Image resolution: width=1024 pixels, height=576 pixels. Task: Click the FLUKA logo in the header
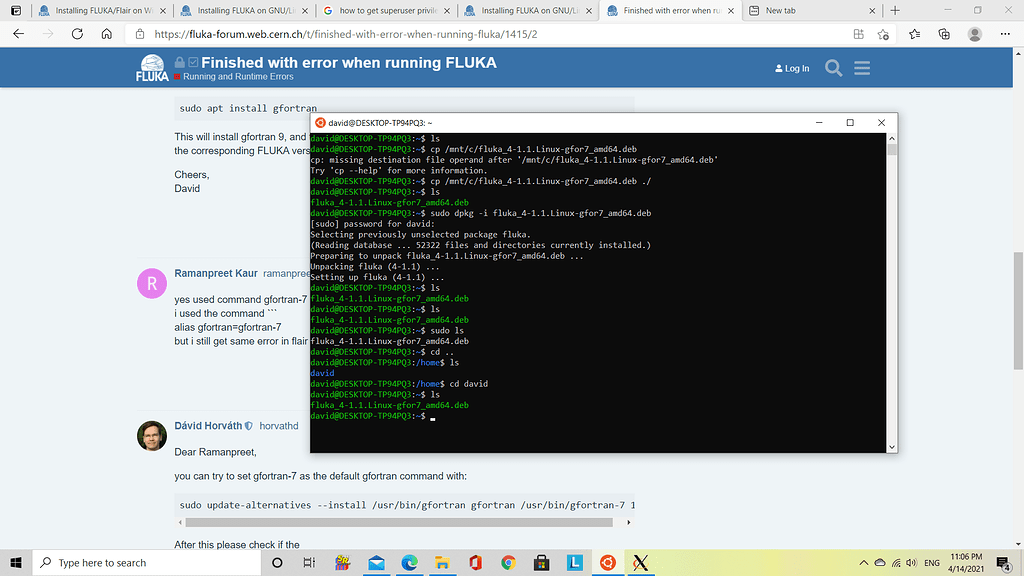(x=153, y=67)
